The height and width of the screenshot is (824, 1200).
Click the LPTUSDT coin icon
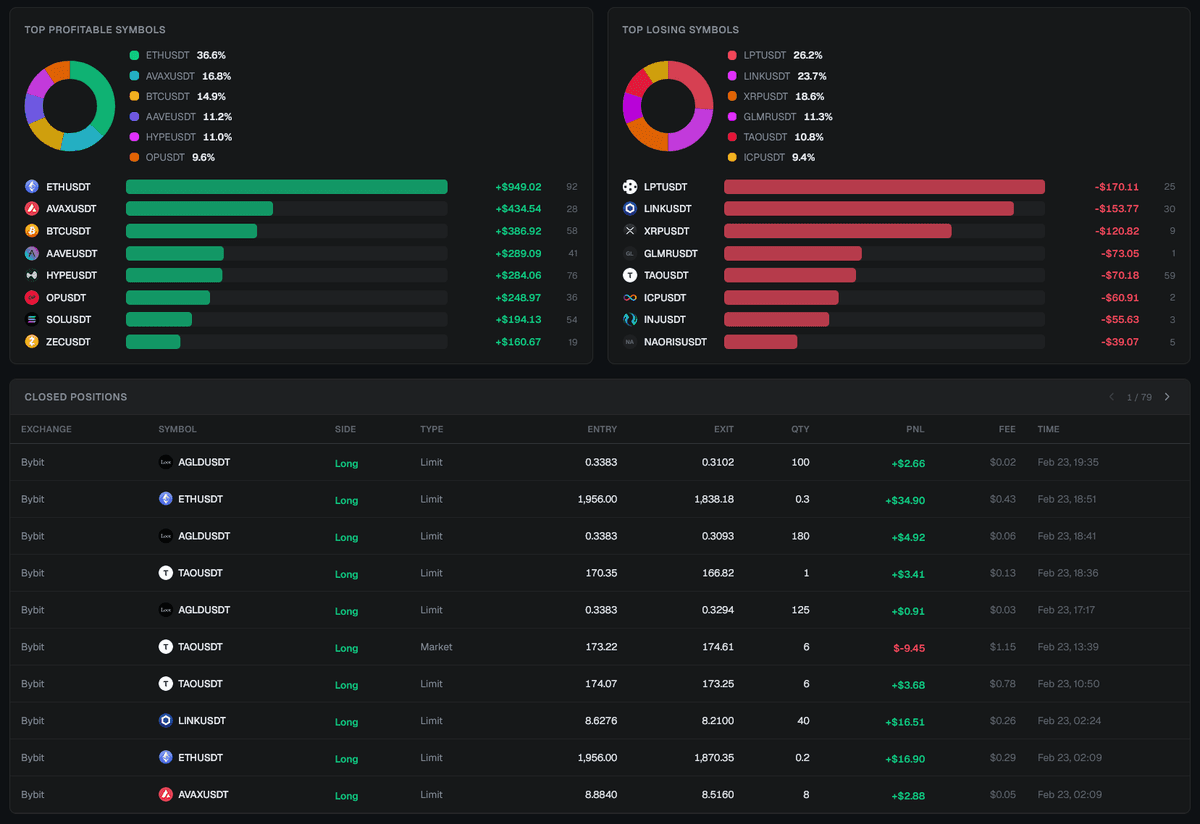click(x=630, y=187)
